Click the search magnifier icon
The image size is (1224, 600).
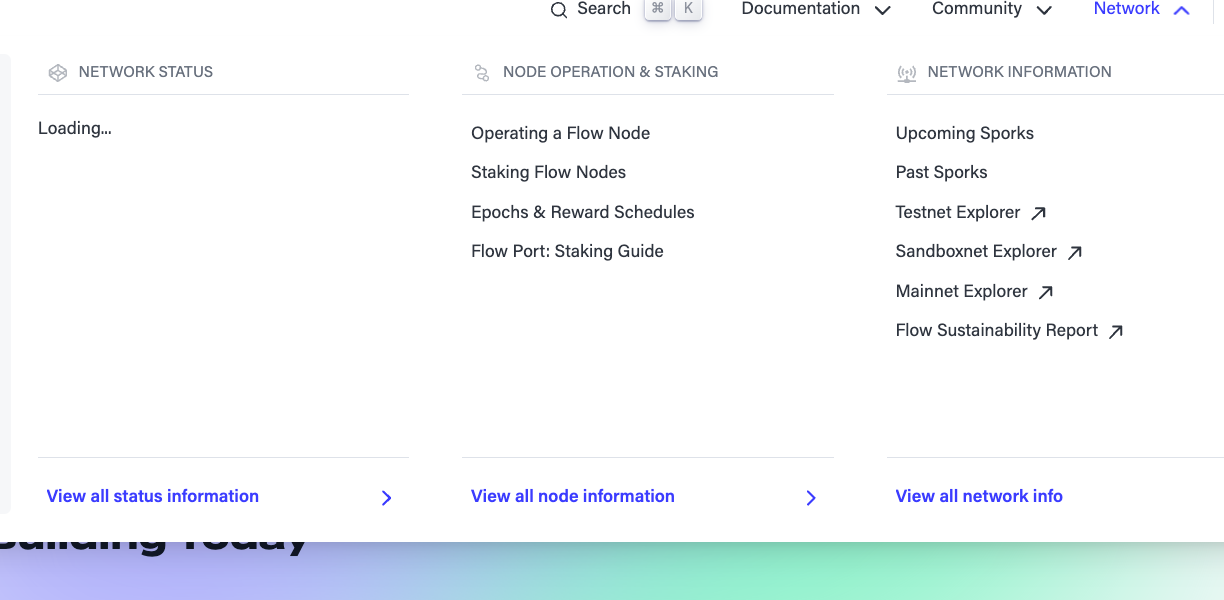click(x=559, y=10)
